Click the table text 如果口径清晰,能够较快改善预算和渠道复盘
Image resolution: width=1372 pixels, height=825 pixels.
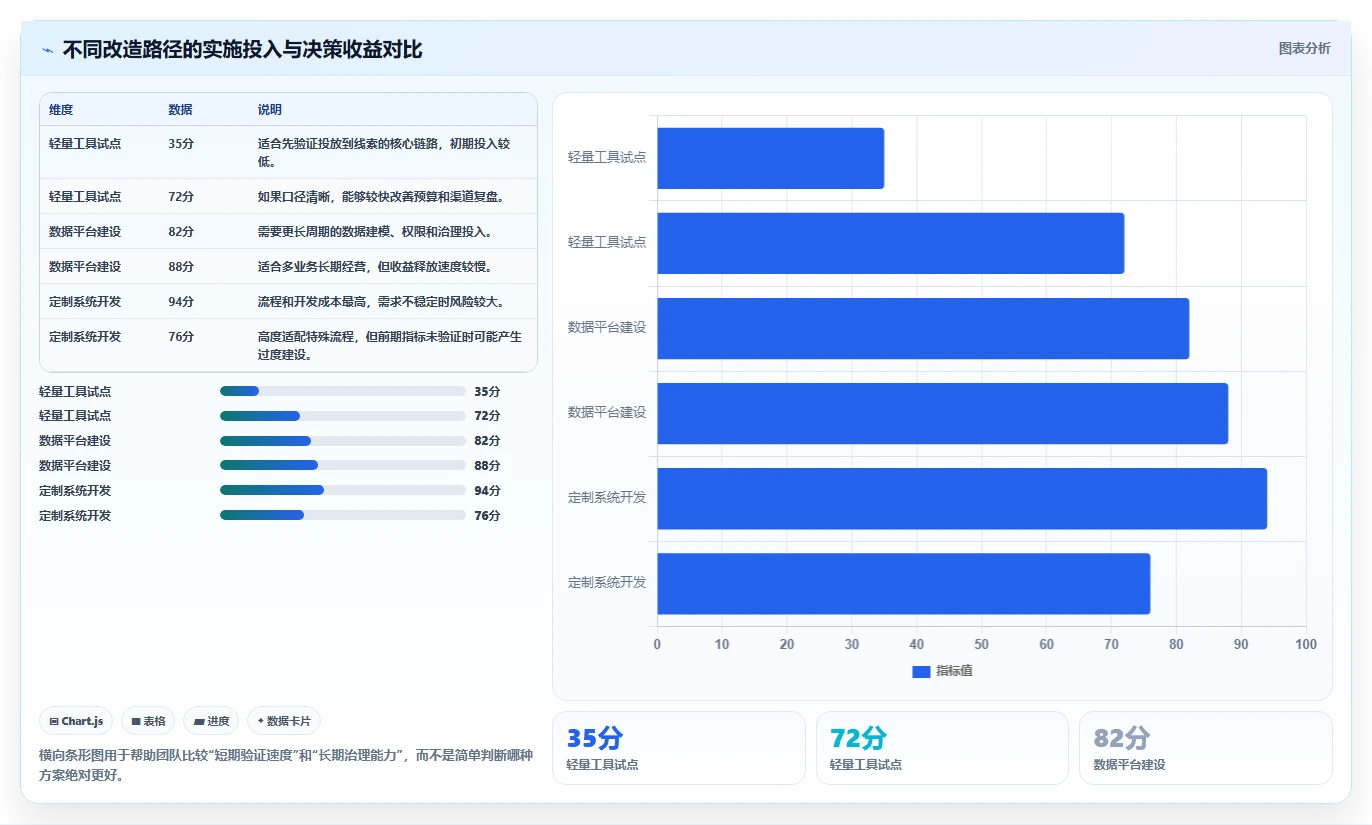pos(381,197)
